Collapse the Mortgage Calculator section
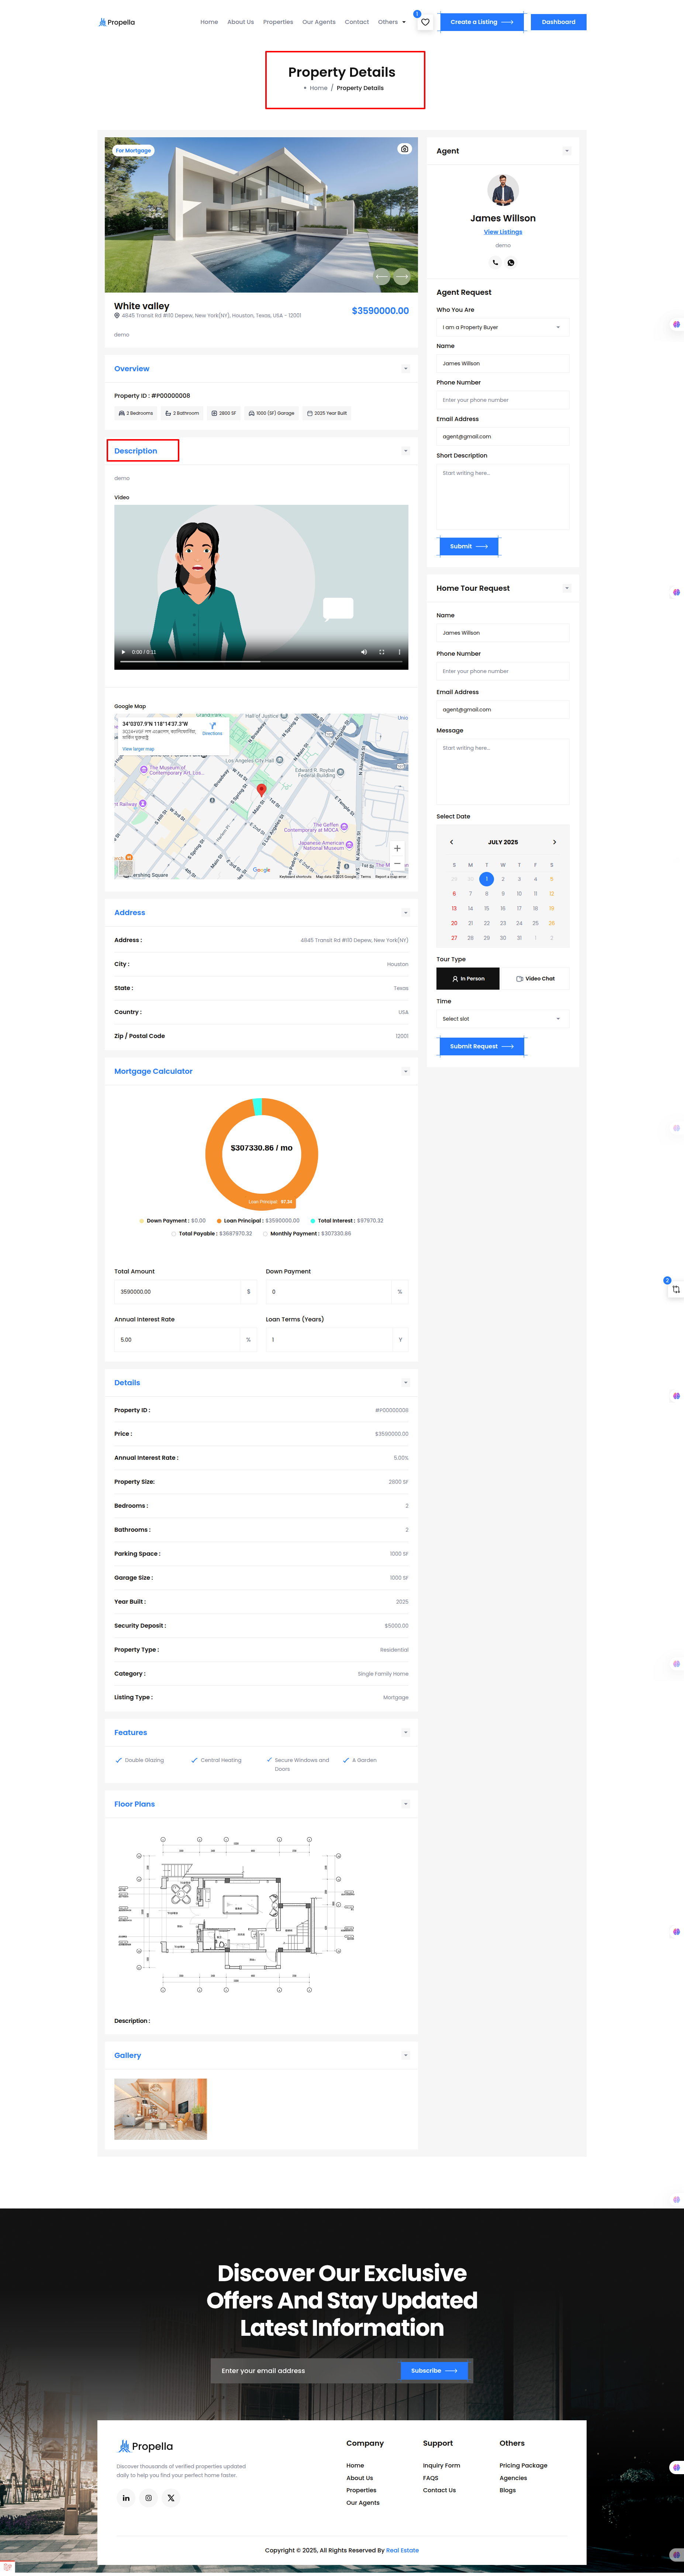This screenshot has height=2576, width=684. click(405, 1071)
